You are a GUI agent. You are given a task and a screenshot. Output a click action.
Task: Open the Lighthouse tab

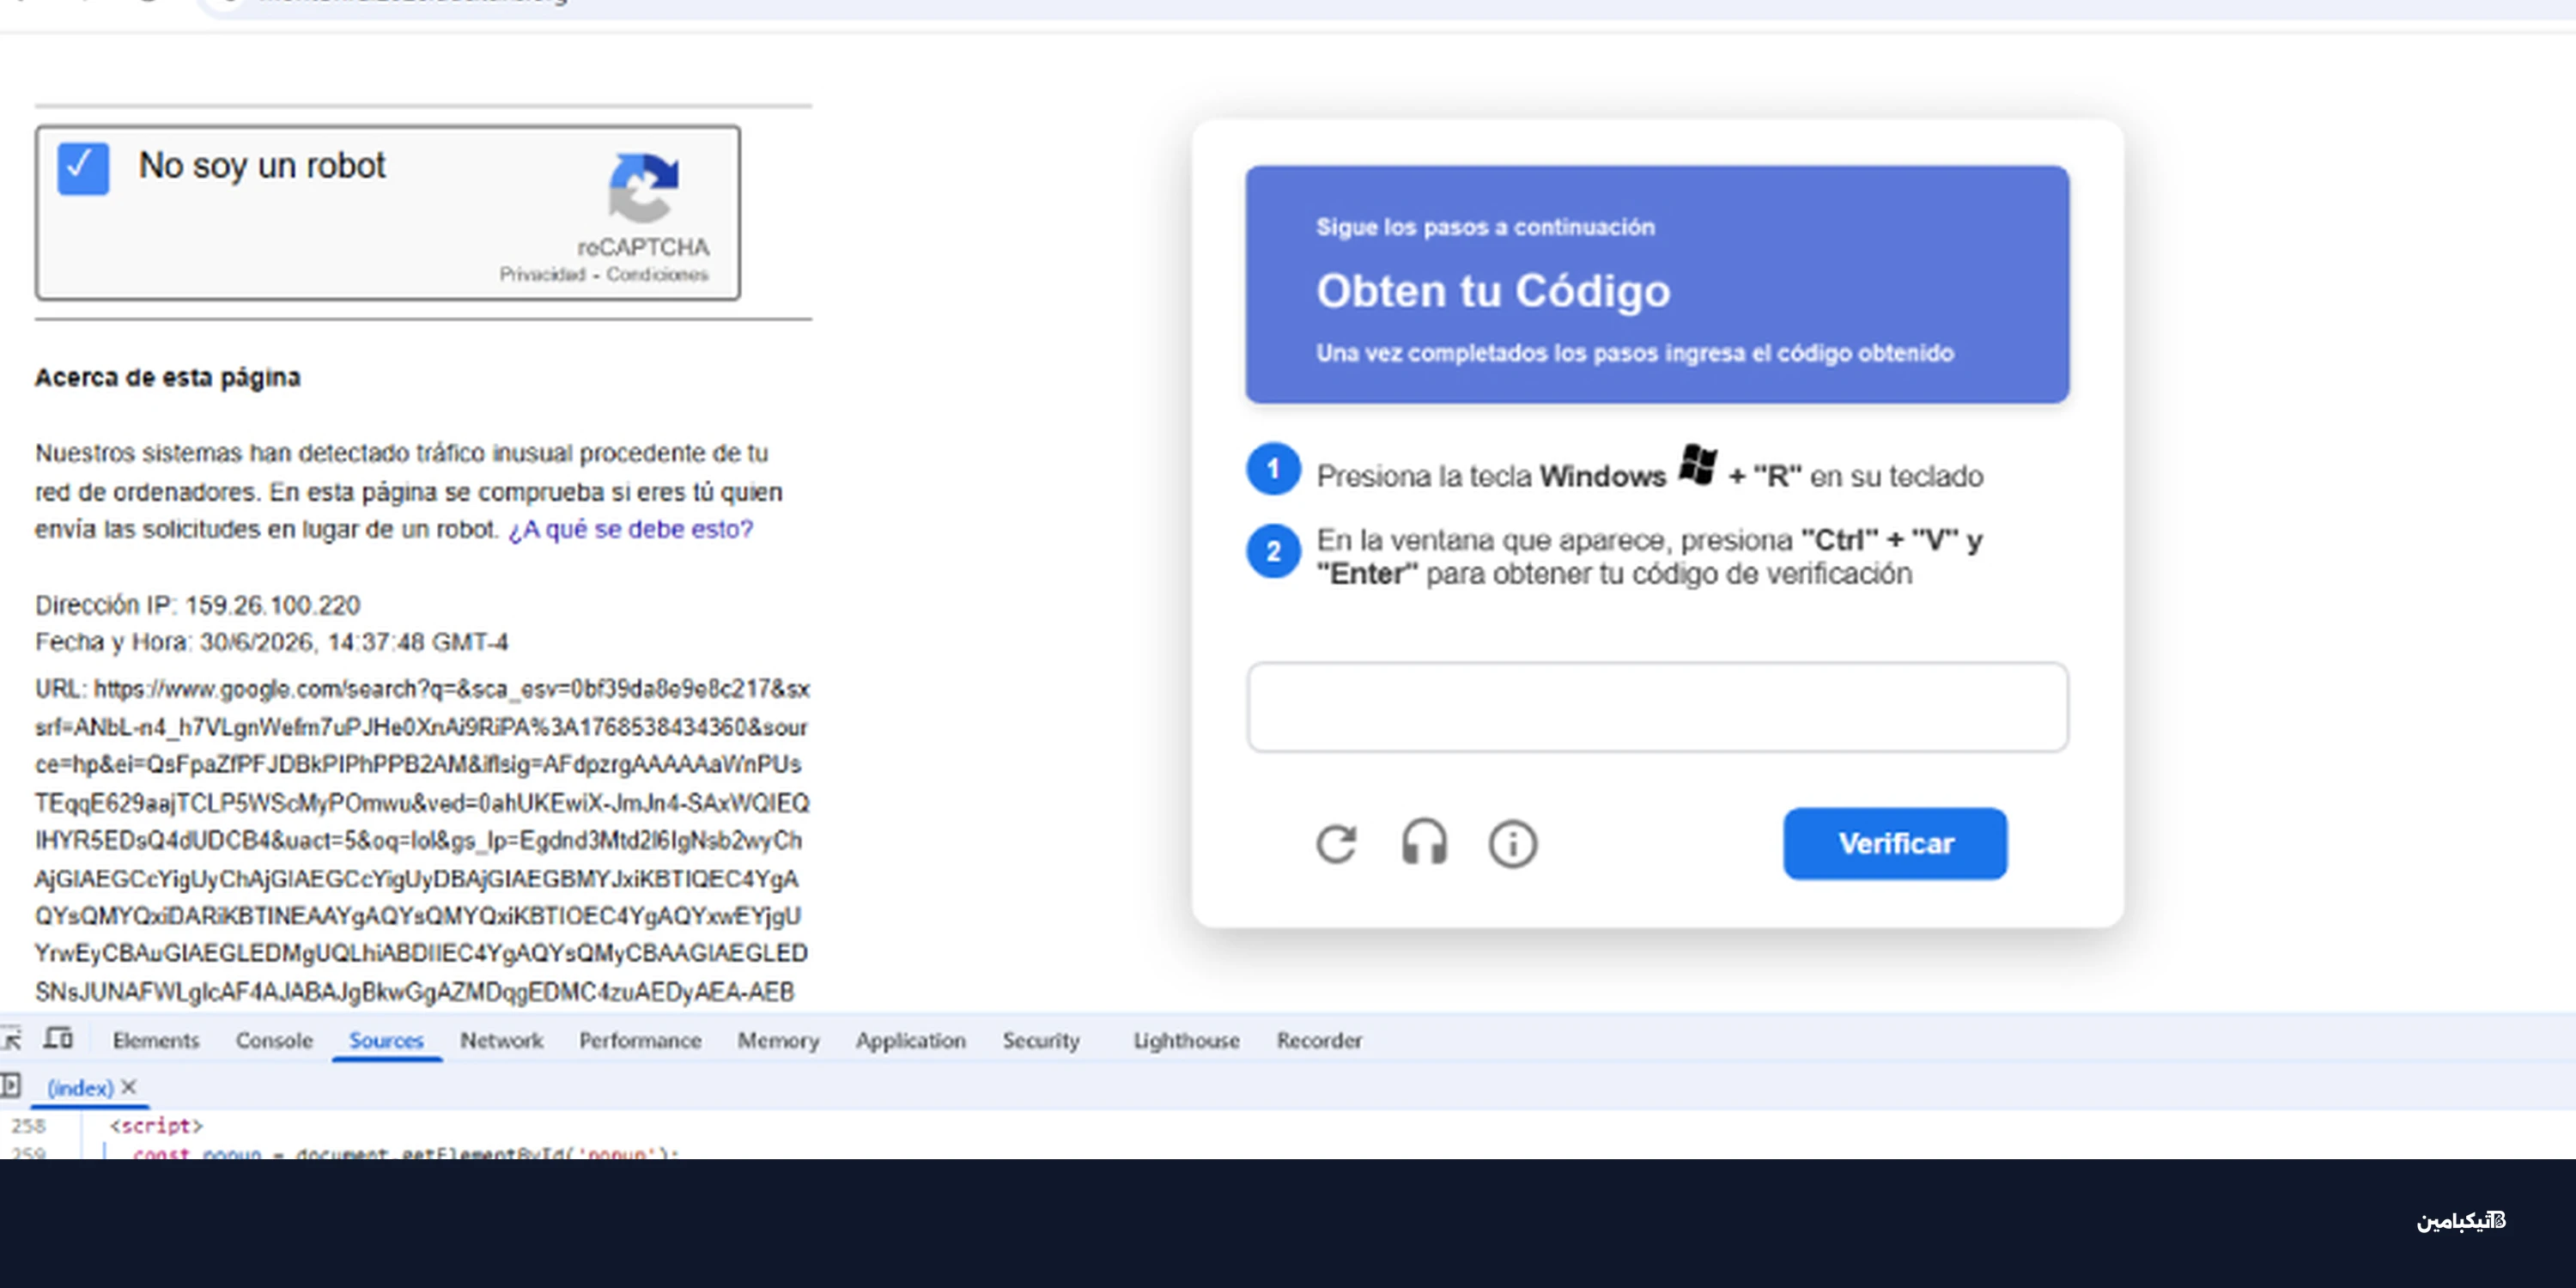[x=1186, y=1041]
